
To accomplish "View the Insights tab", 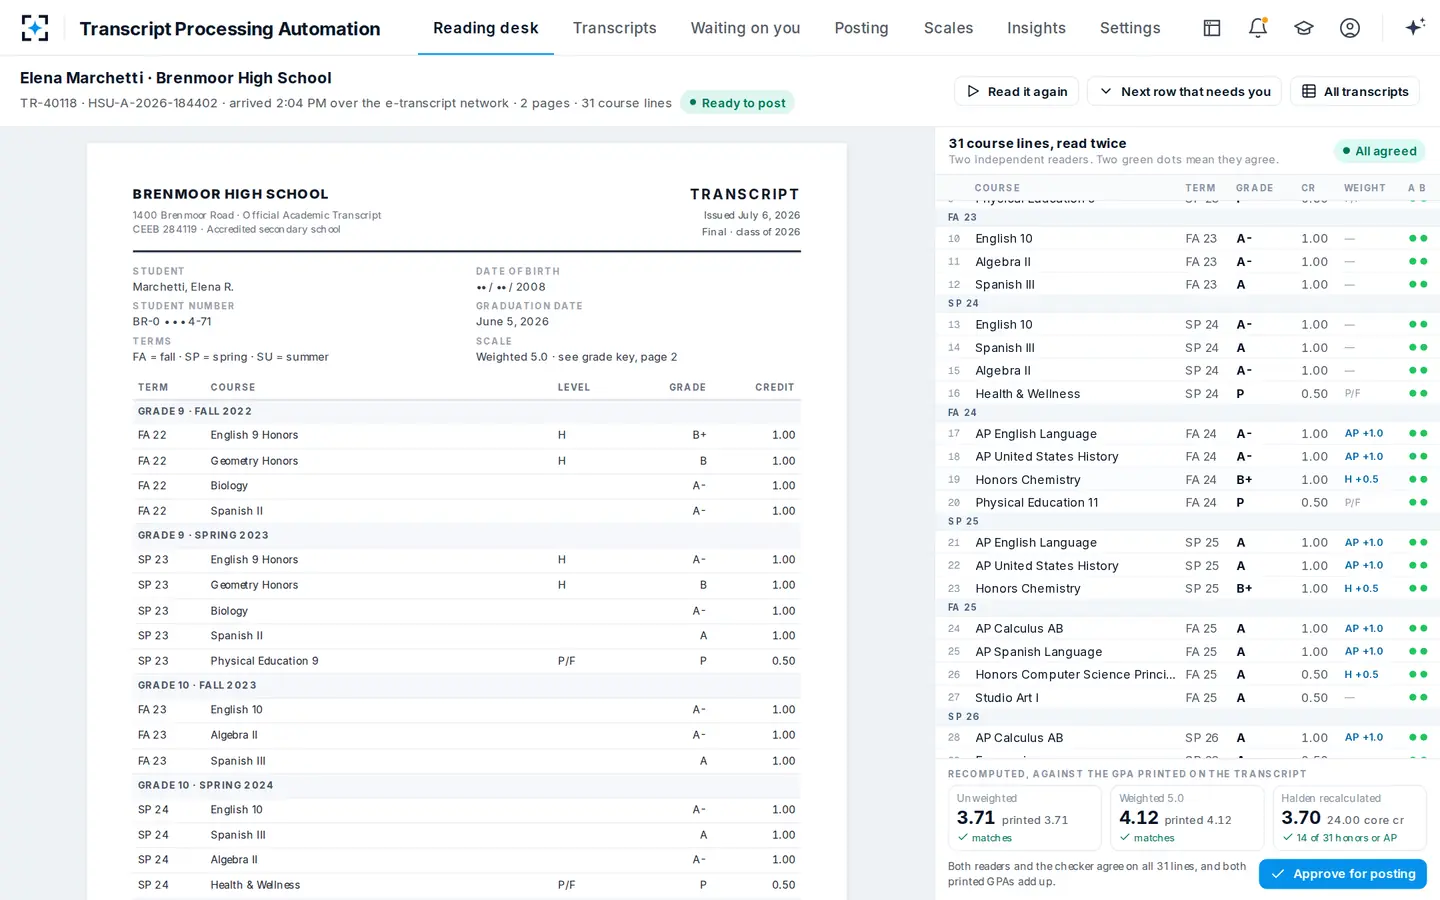I will tap(1036, 28).
